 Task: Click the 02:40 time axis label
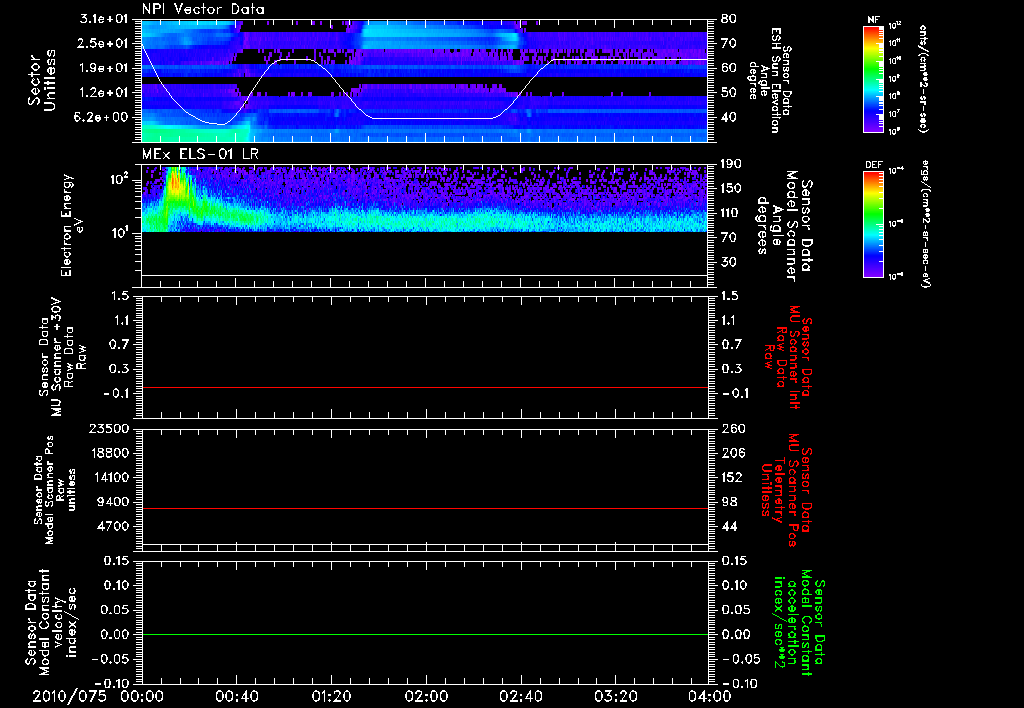[x=520, y=696]
